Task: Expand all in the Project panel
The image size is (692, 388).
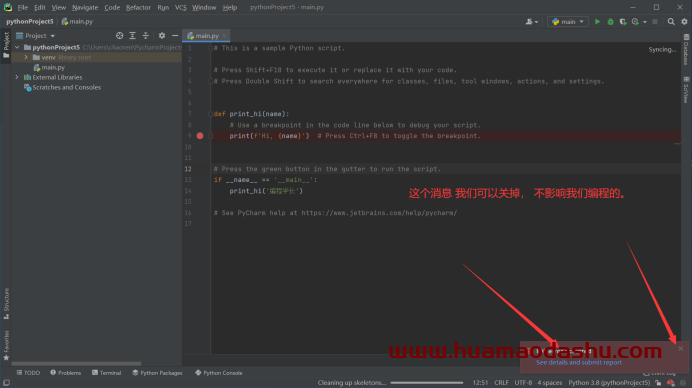Action: (x=132, y=36)
